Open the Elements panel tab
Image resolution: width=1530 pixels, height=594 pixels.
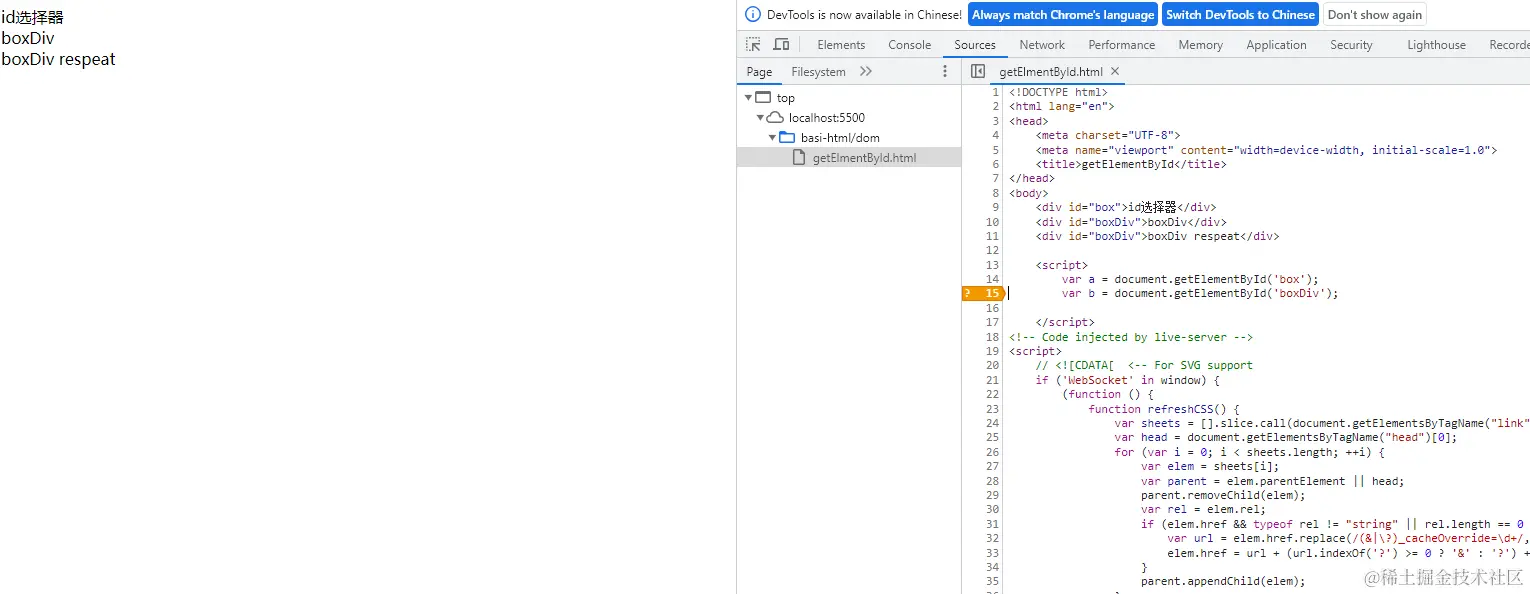click(841, 45)
